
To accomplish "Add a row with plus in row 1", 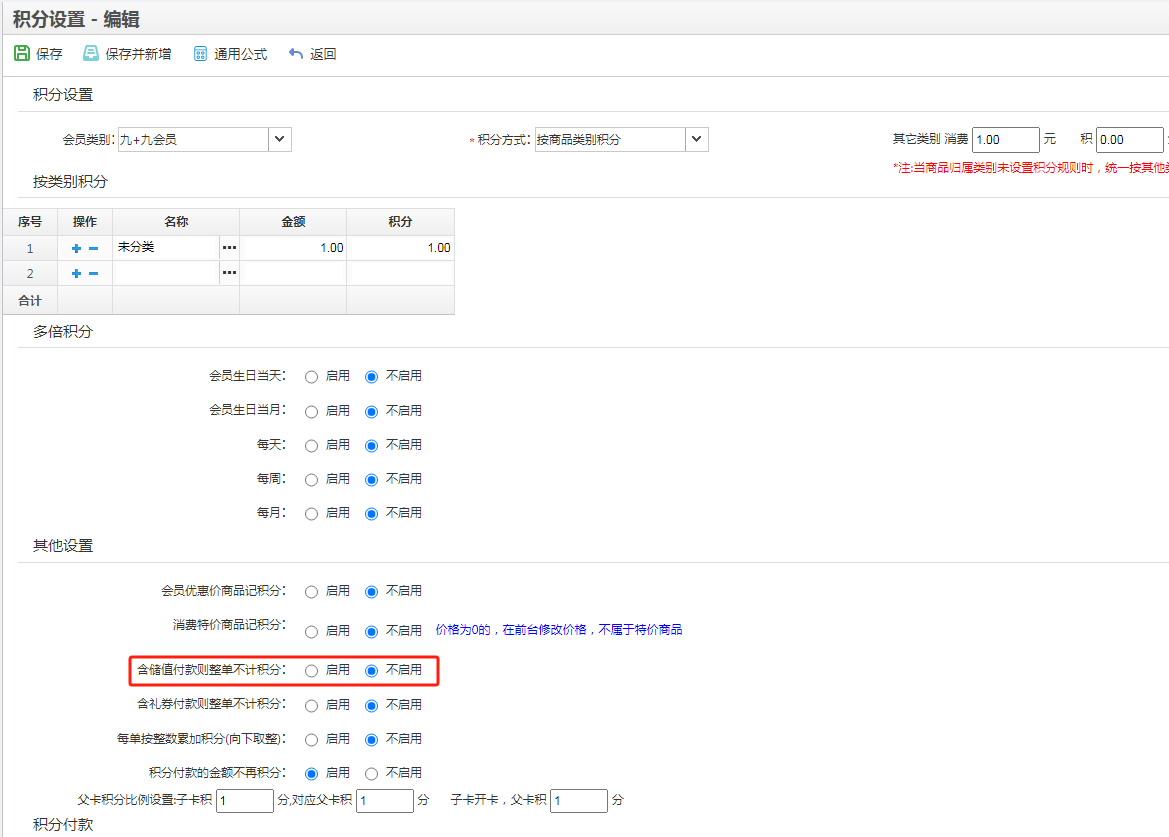I will tap(76, 248).
